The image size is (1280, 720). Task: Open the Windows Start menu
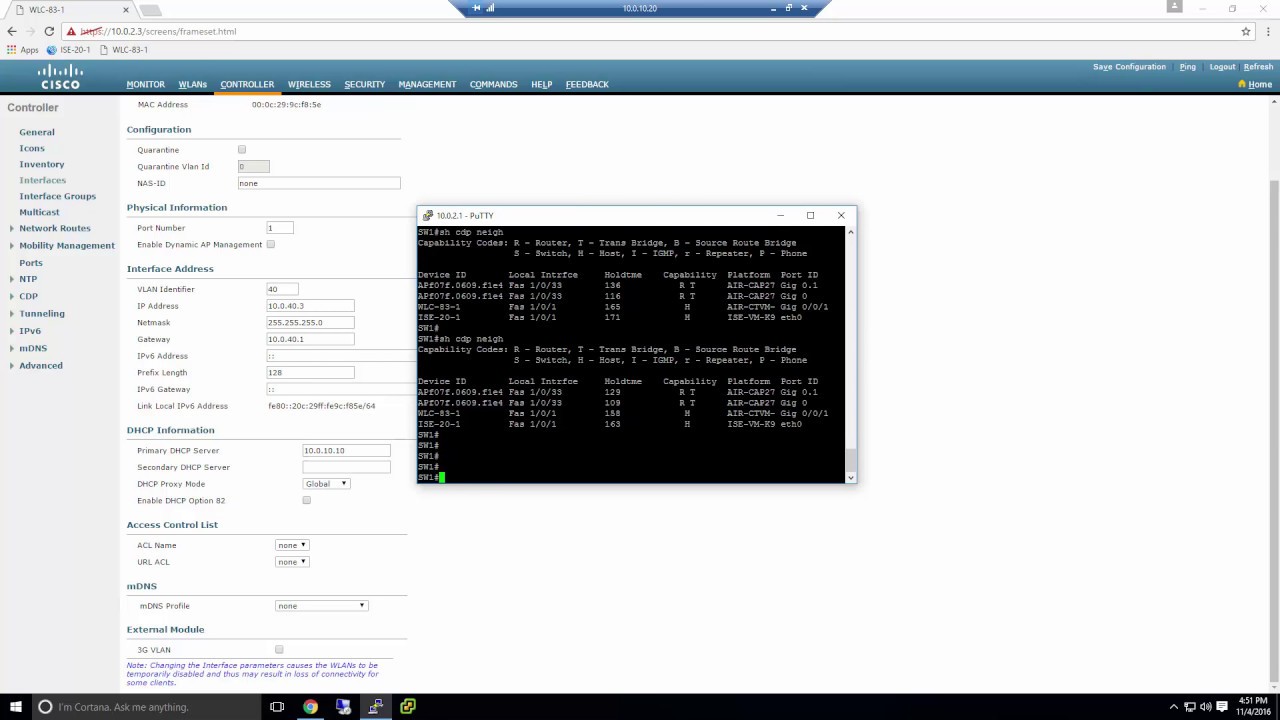15,707
